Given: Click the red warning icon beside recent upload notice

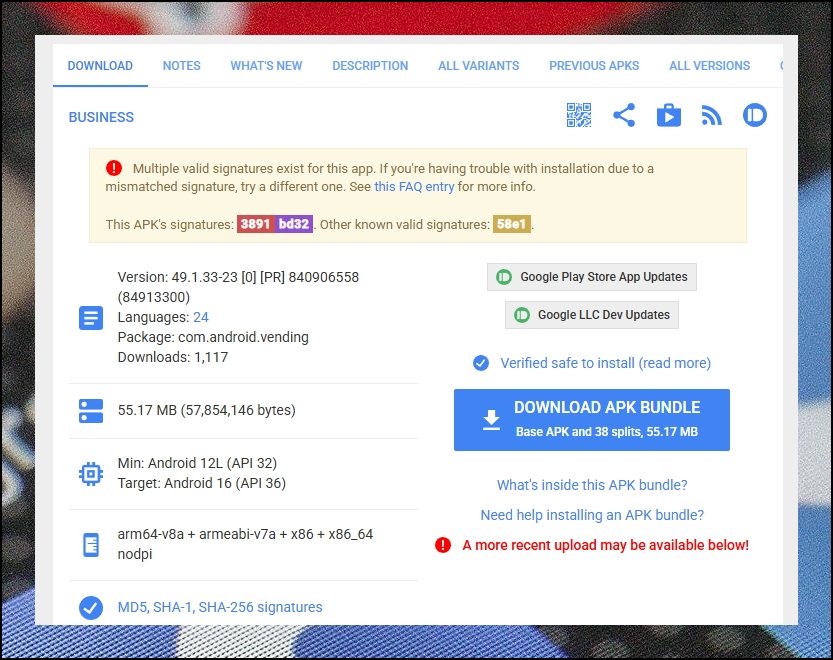Looking at the screenshot, I should (443, 545).
